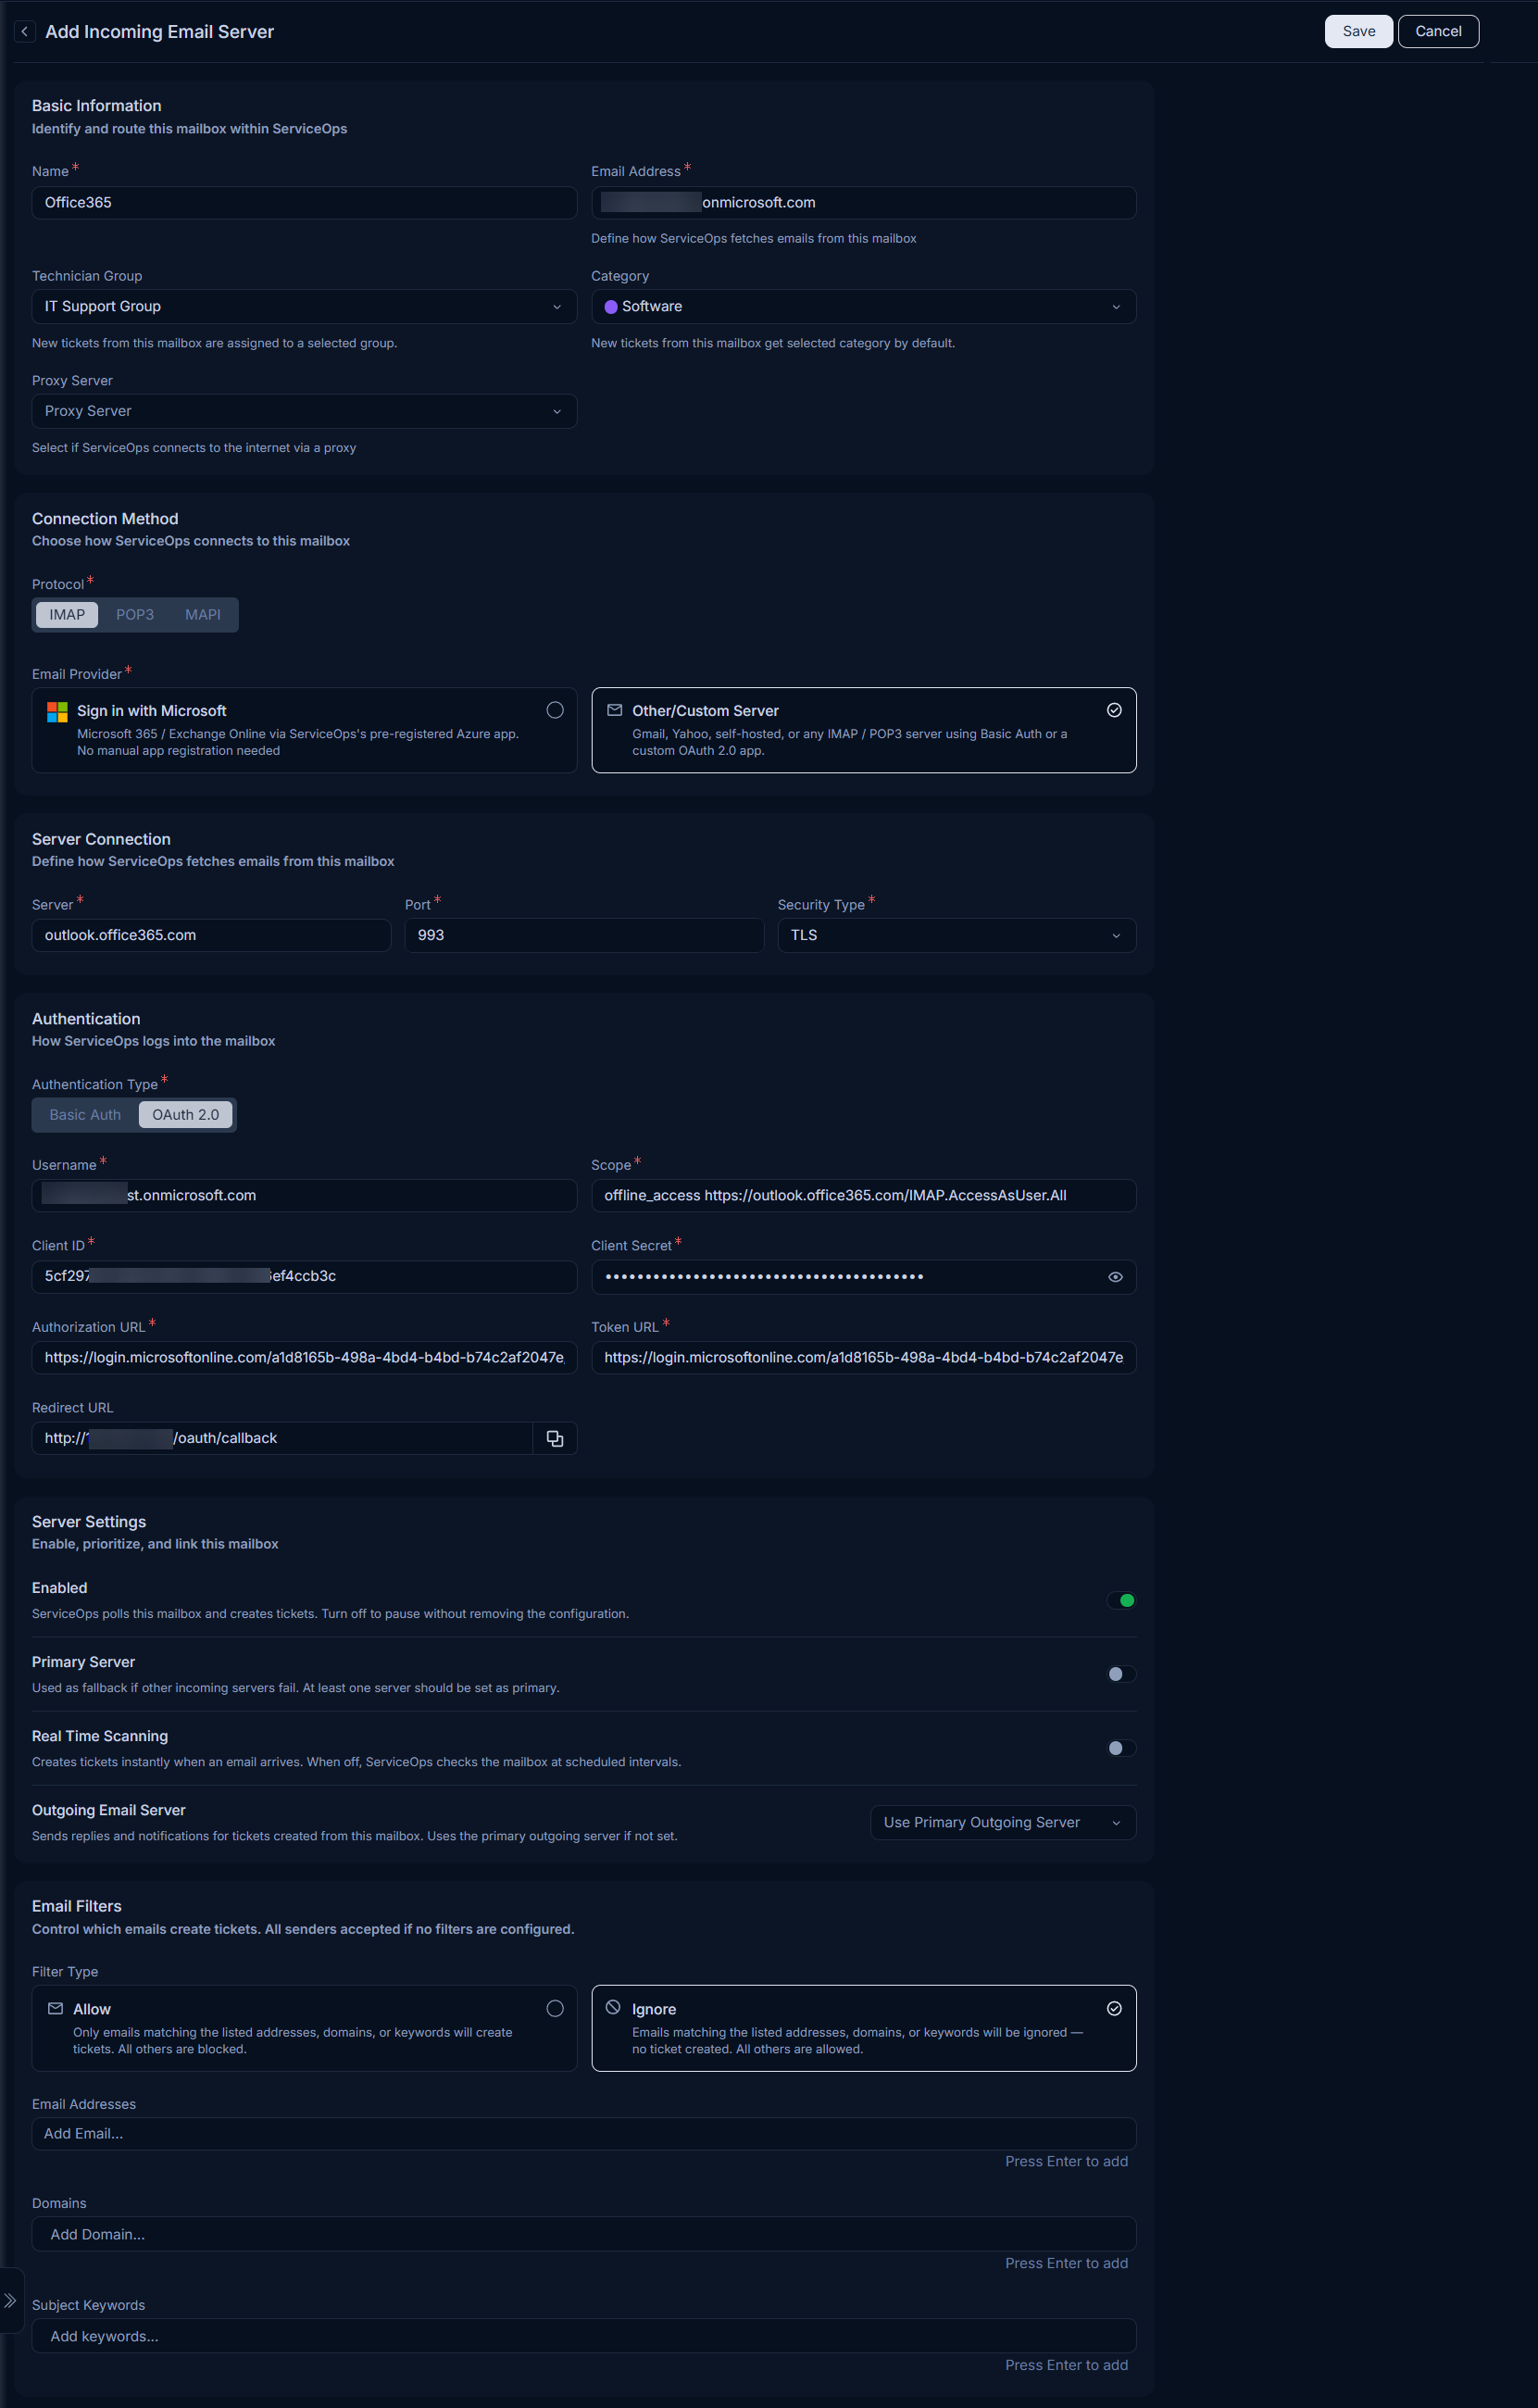
Task: Select the Other/Custom Server radio option
Action: click(1114, 710)
